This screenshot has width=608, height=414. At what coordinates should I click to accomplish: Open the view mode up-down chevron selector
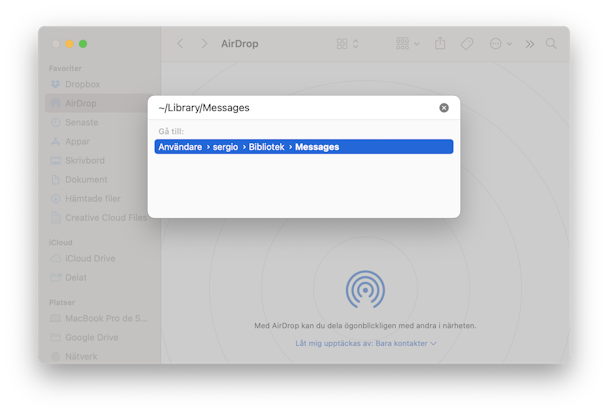pos(356,44)
